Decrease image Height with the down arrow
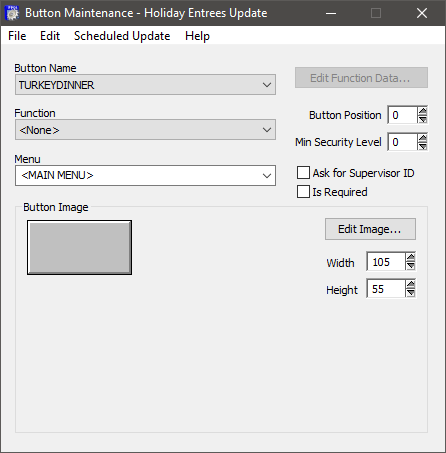 click(x=410, y=293)
